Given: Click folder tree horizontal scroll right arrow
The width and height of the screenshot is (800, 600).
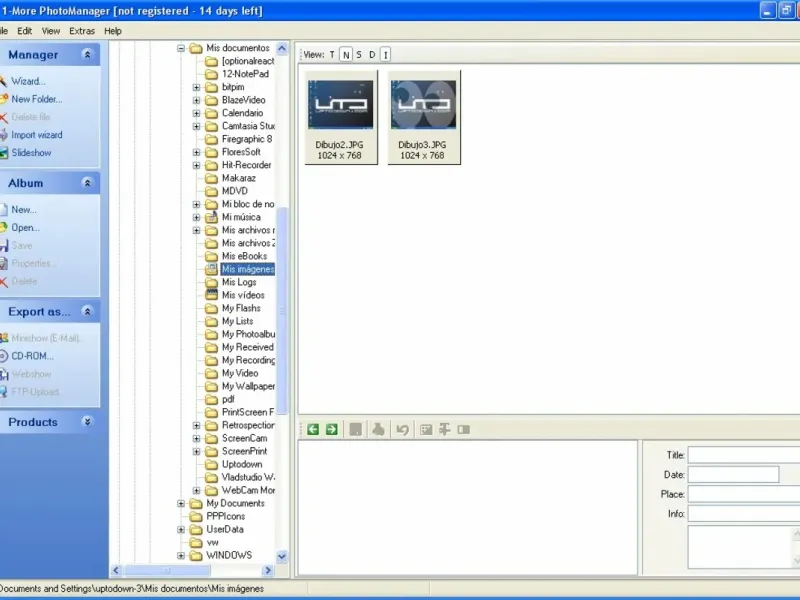Looking at the screenshot, I should pyautogui.click(x=268, y=570).
